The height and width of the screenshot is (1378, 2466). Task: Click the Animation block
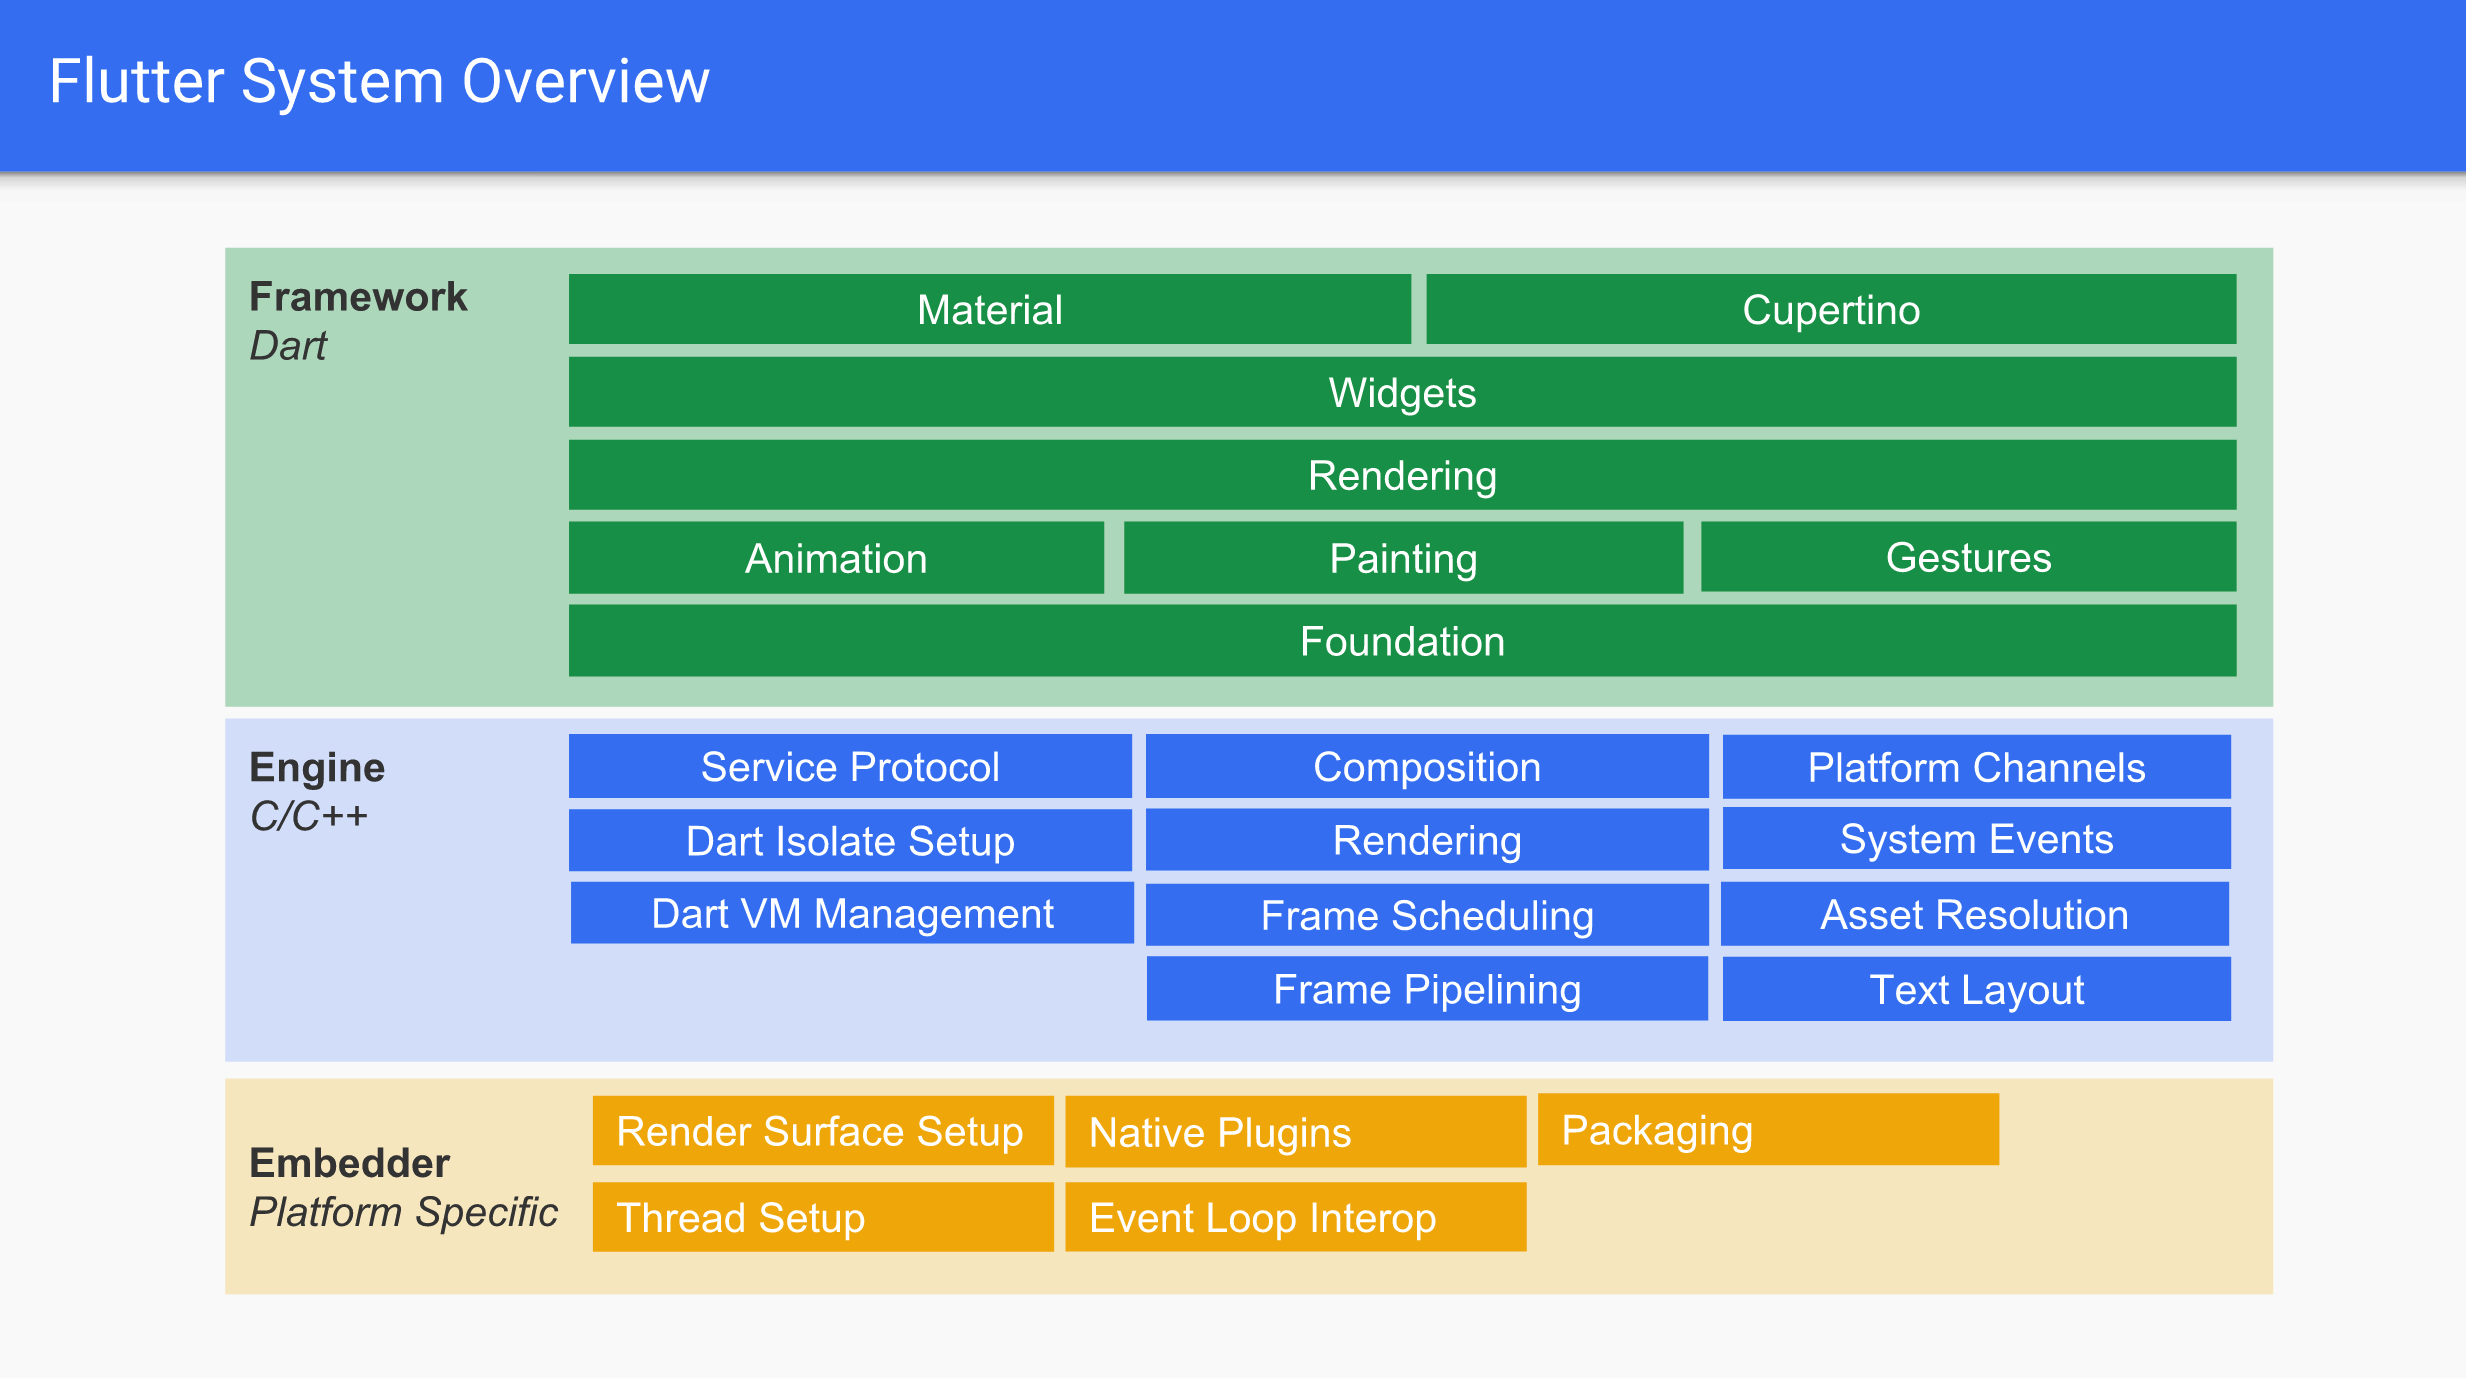(x=836, y=558)
